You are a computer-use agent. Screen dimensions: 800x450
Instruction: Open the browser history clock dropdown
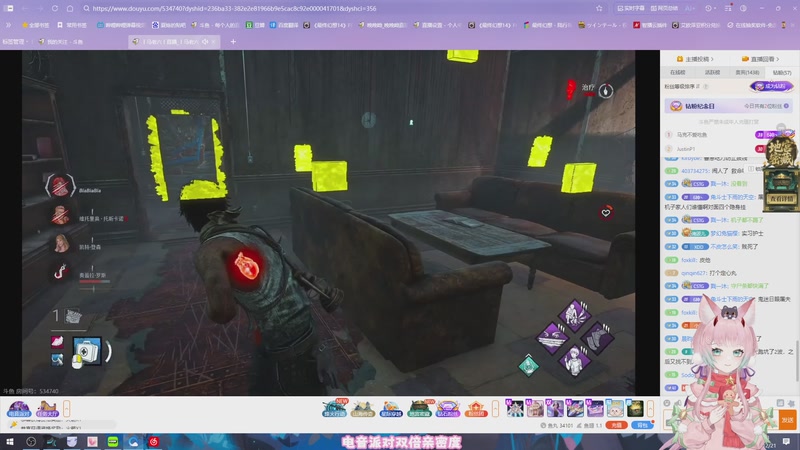coord(710,9)
